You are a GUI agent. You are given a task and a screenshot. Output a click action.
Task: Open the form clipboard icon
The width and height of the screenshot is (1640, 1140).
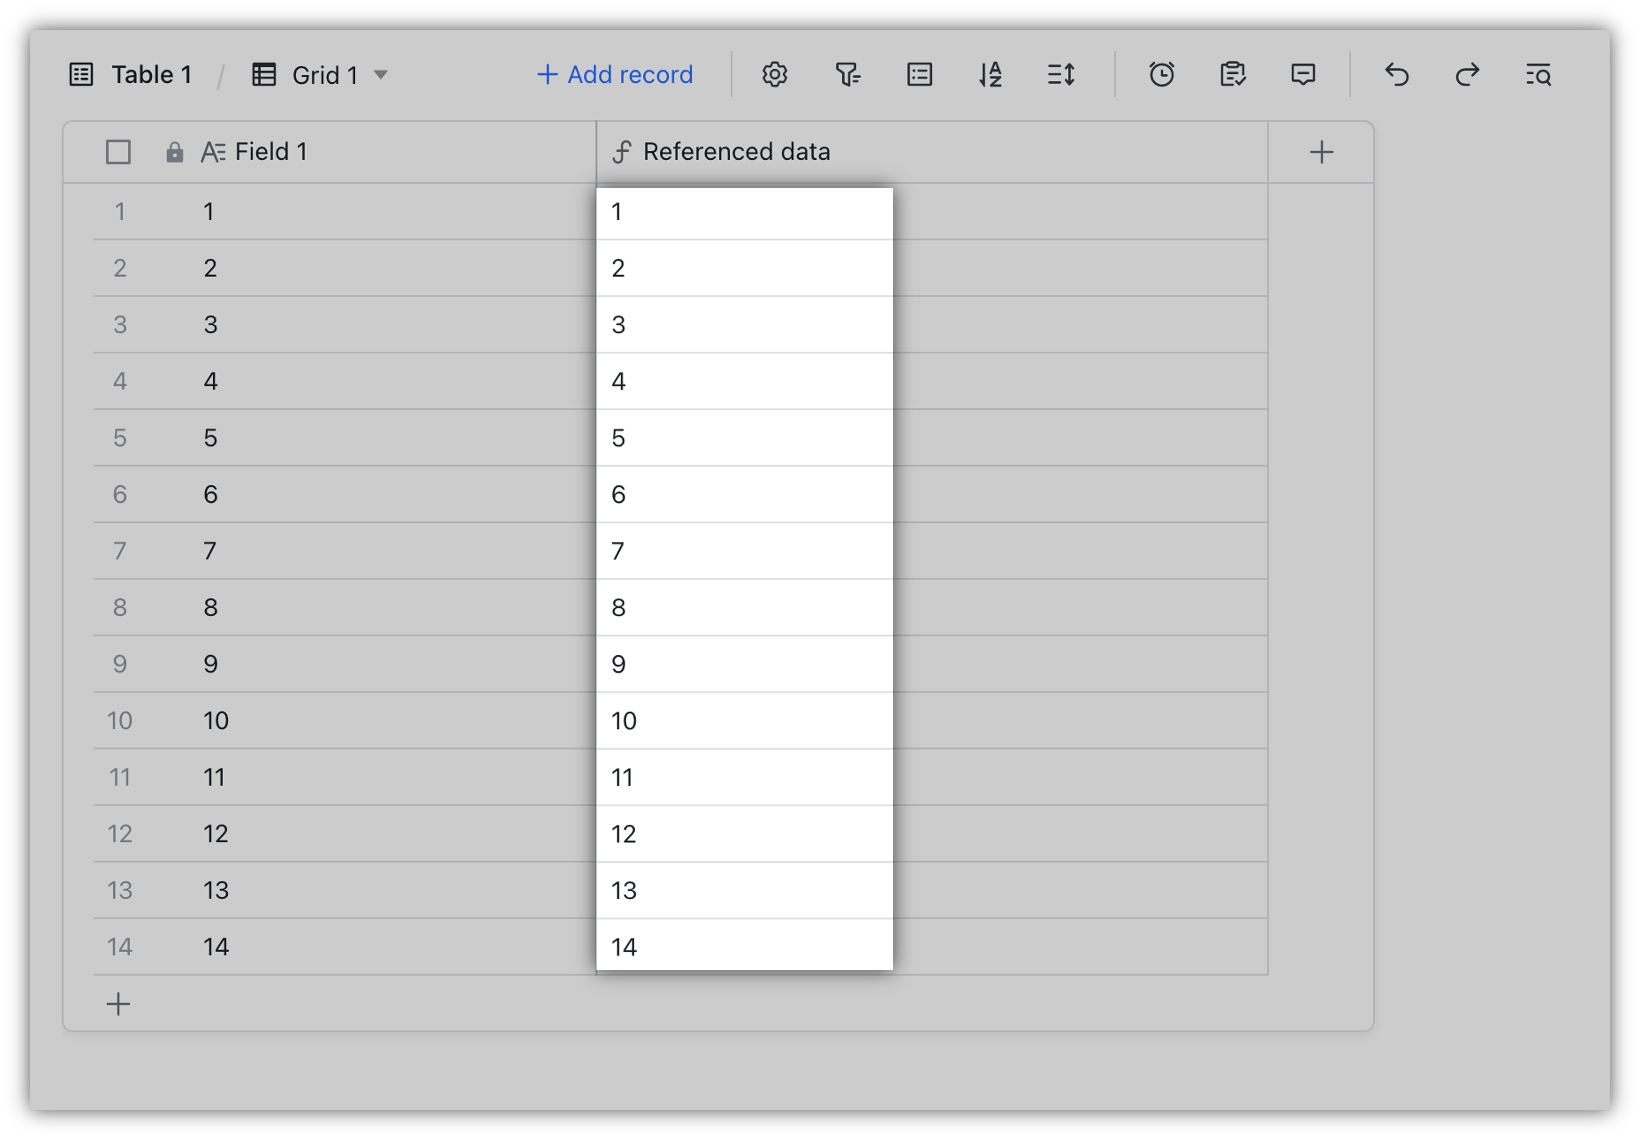click(1232, 75)
